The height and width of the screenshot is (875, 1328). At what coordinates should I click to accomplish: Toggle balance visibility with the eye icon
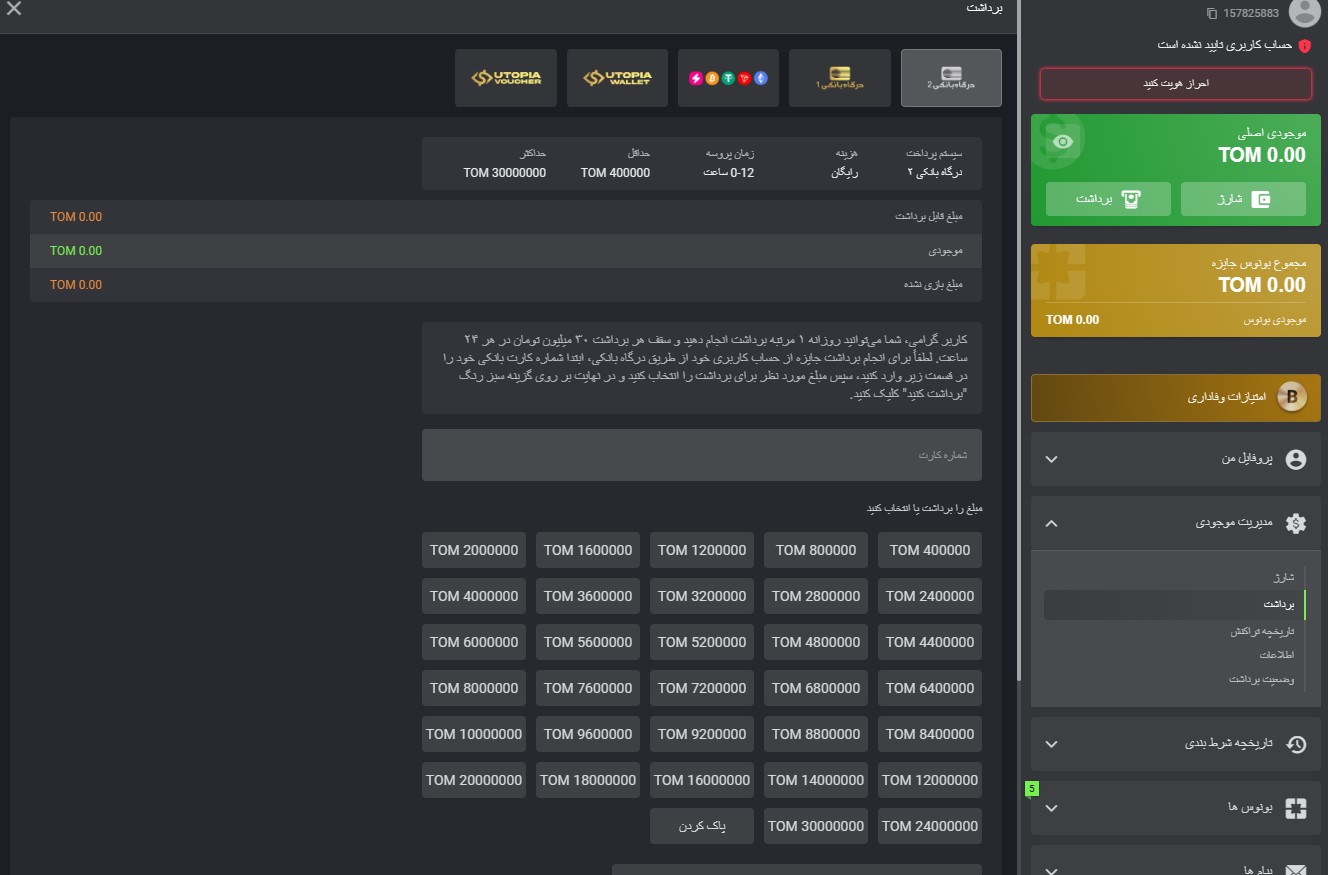click(x=1063, y=142)
